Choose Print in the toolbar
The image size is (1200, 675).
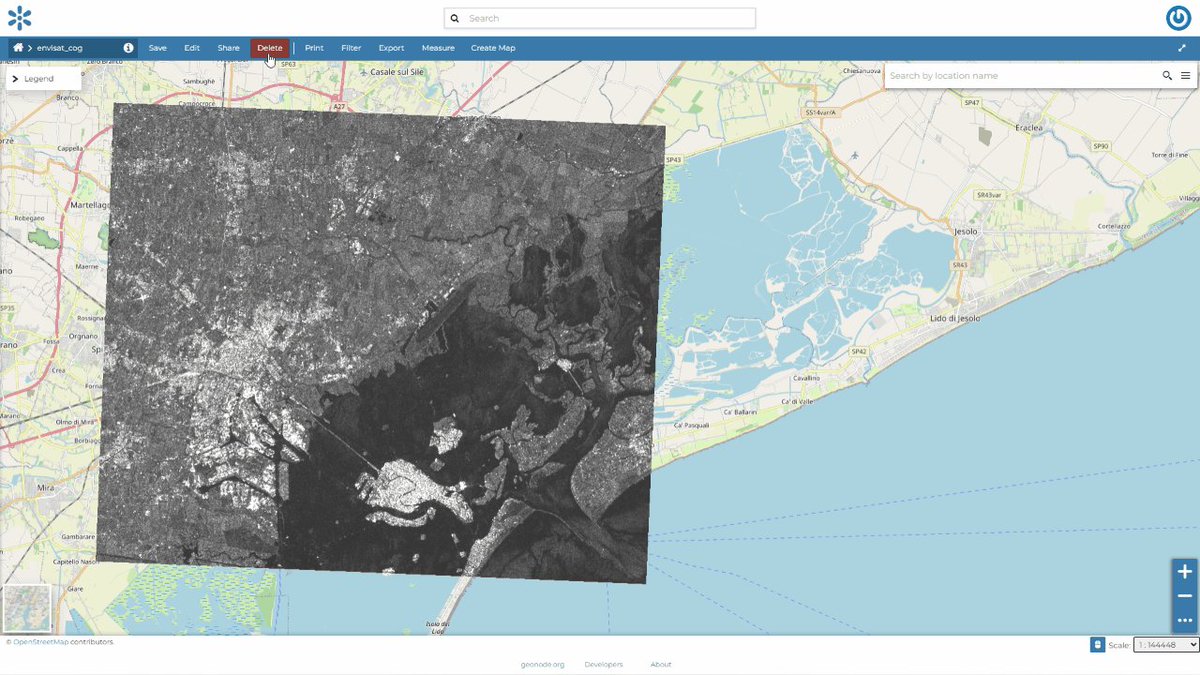(x=314, y=48)
